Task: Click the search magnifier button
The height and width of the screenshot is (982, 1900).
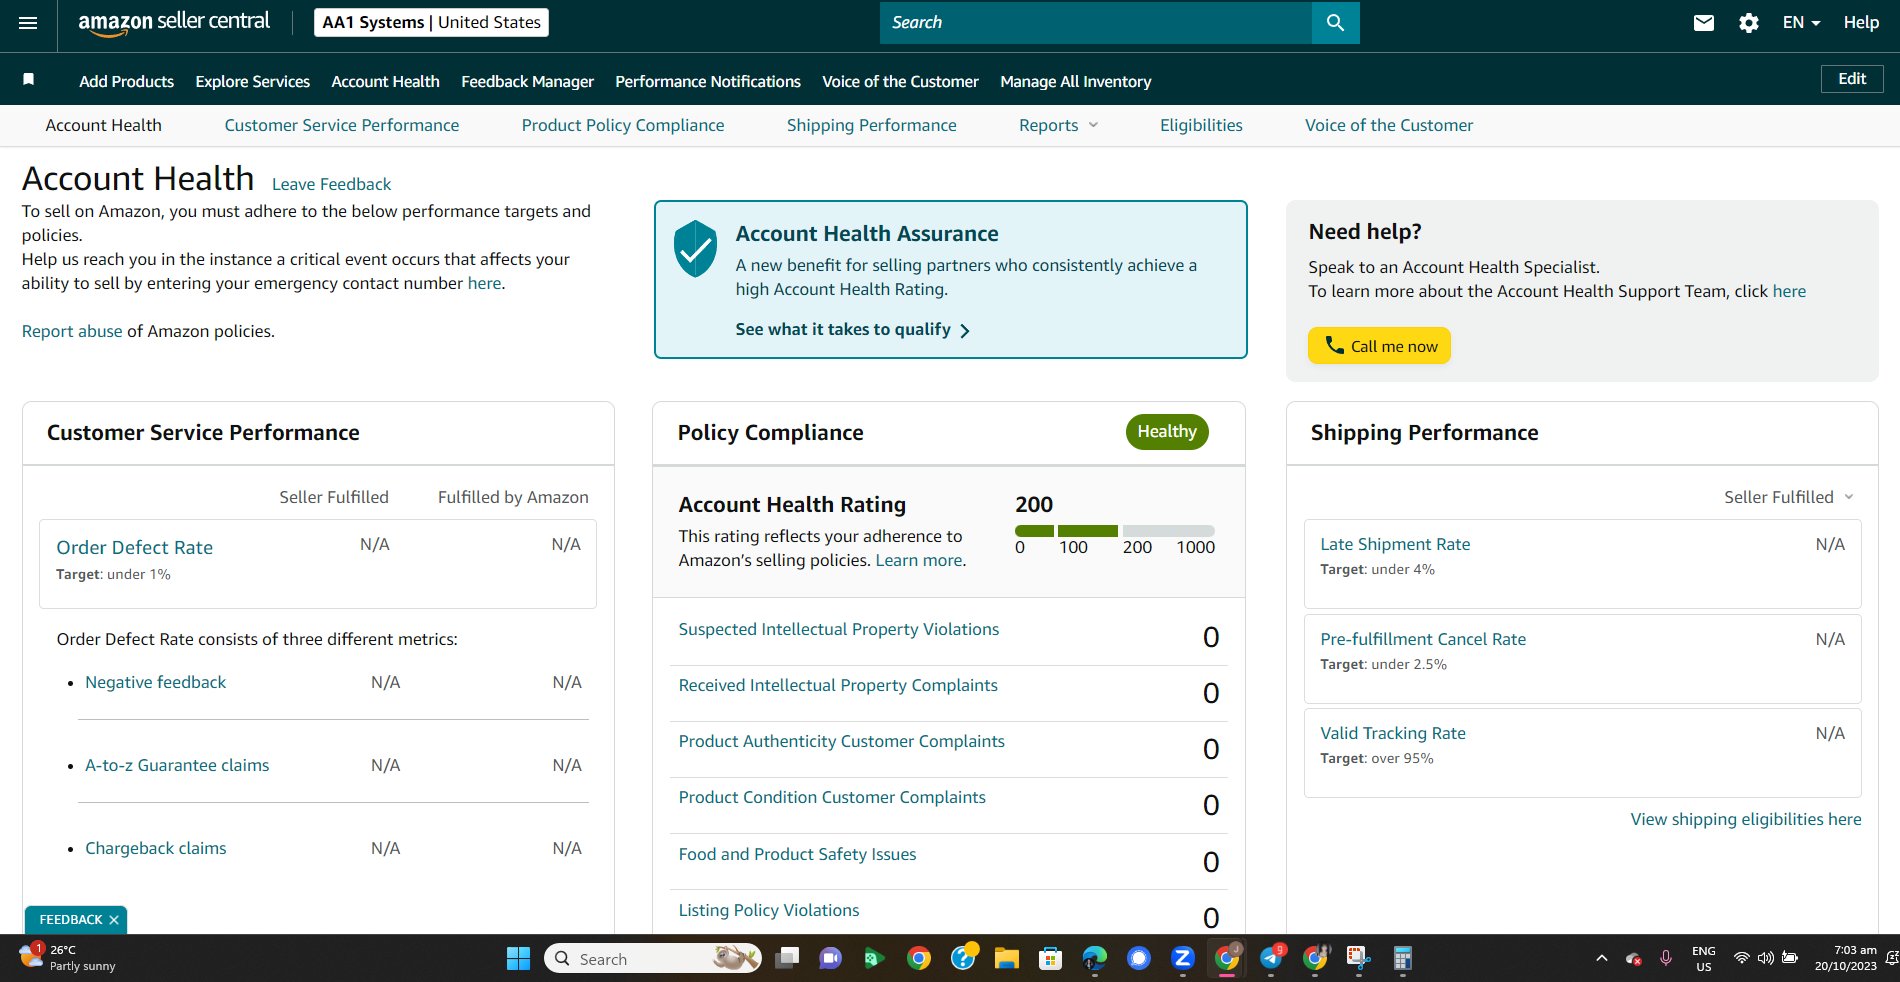Action: coord(1335,22)
